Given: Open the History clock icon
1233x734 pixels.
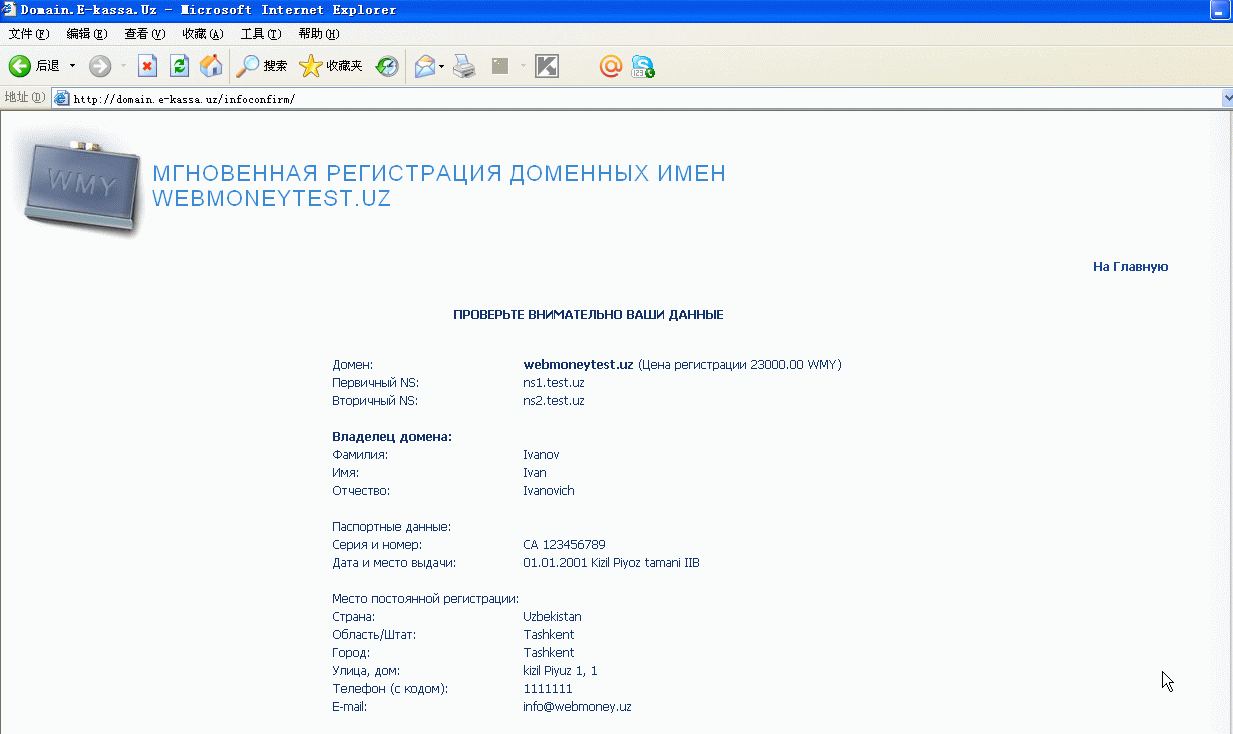Looking at the screenshot, I should [387, 66].
